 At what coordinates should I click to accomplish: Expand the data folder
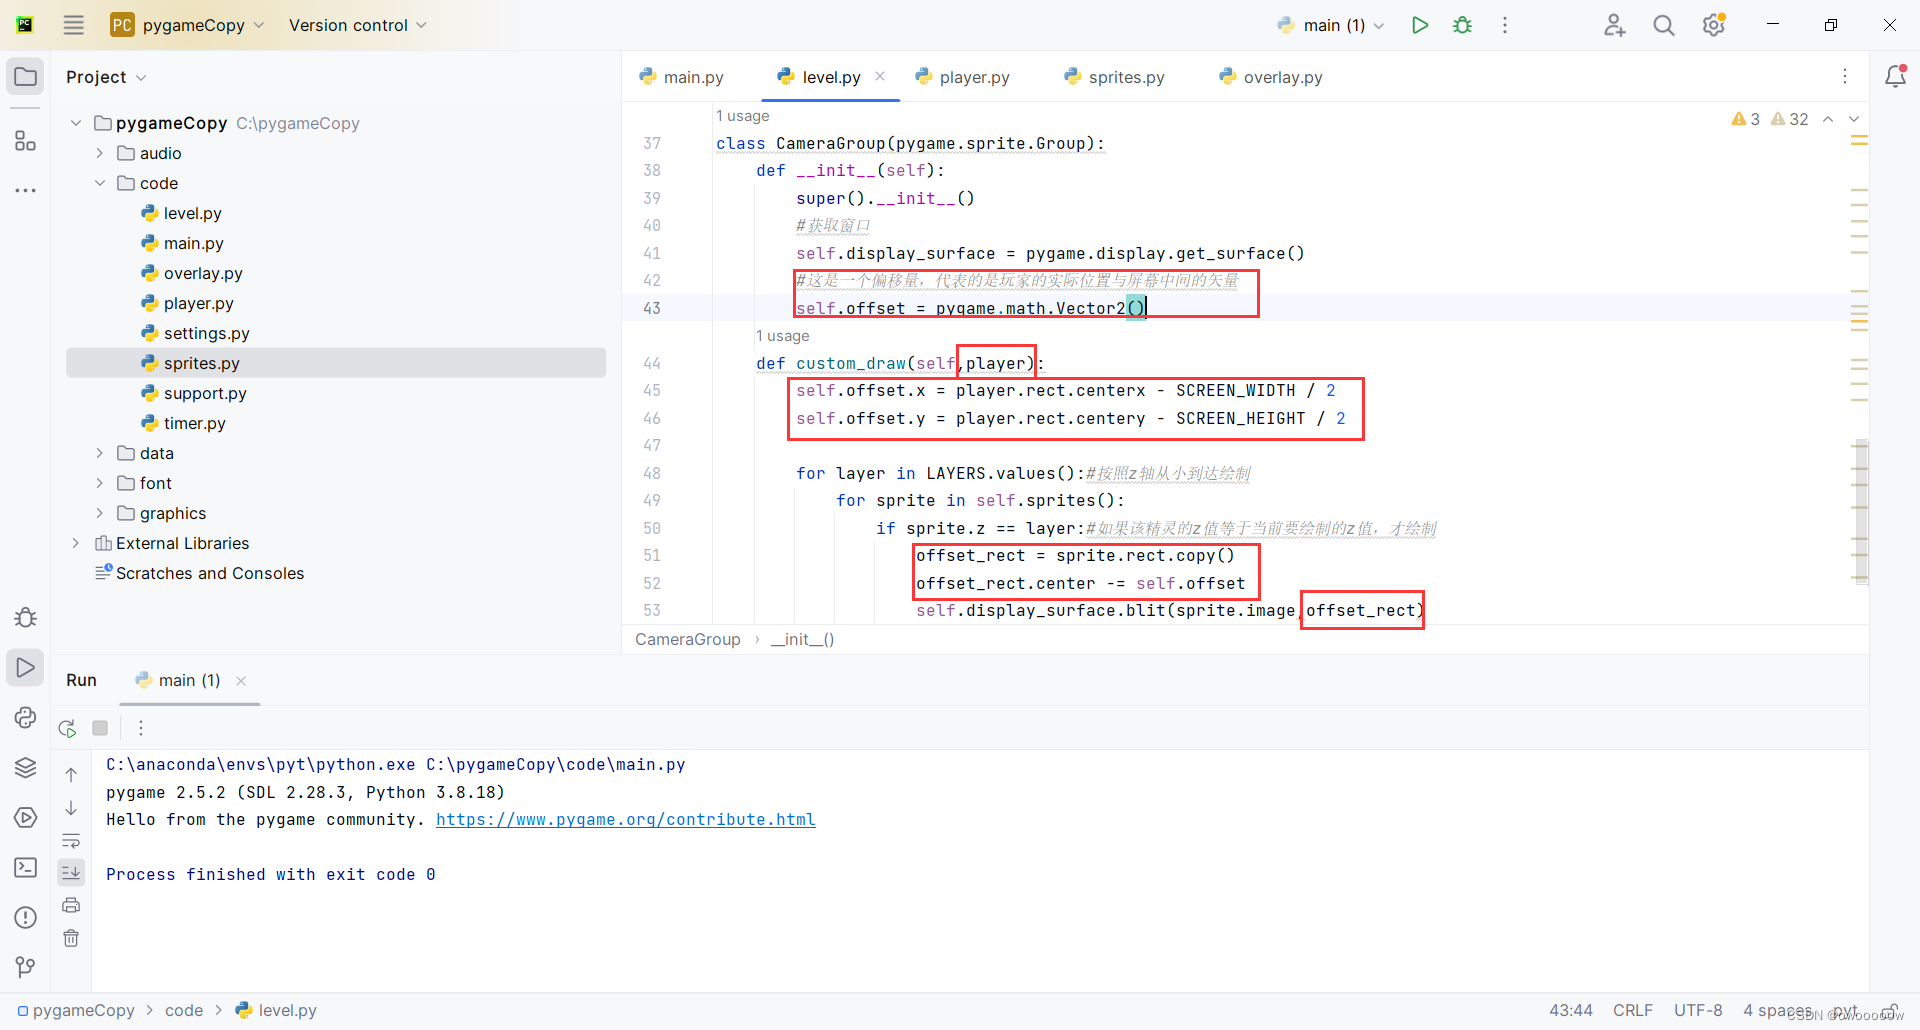100,453
